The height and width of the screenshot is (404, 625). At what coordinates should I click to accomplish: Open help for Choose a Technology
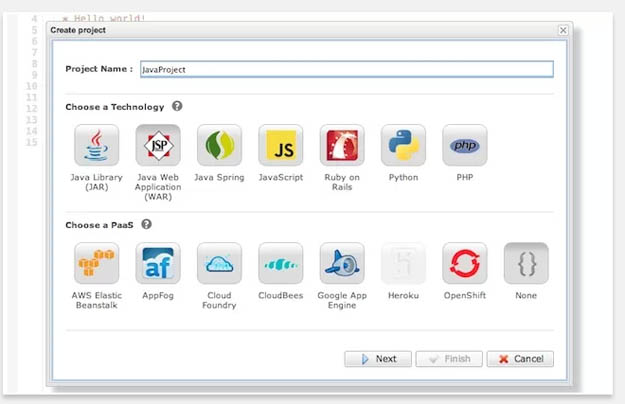coord(177,106)
